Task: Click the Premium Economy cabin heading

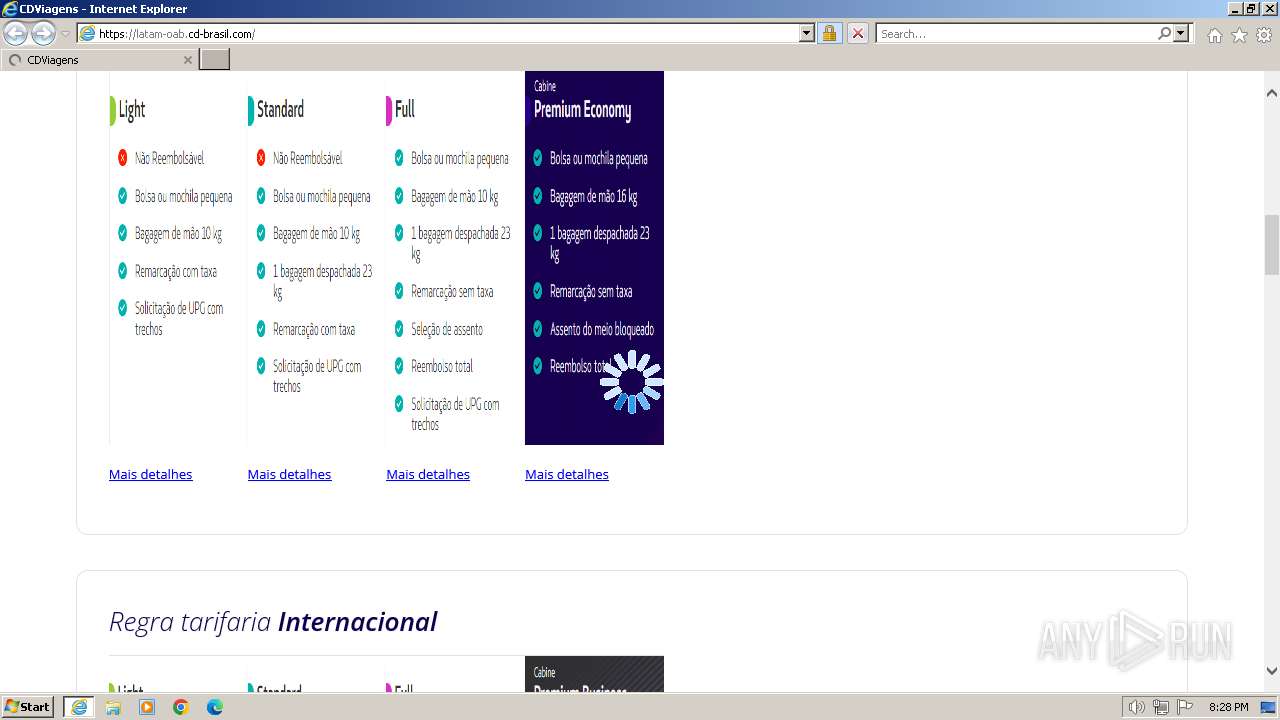Action: coord(582,110)
